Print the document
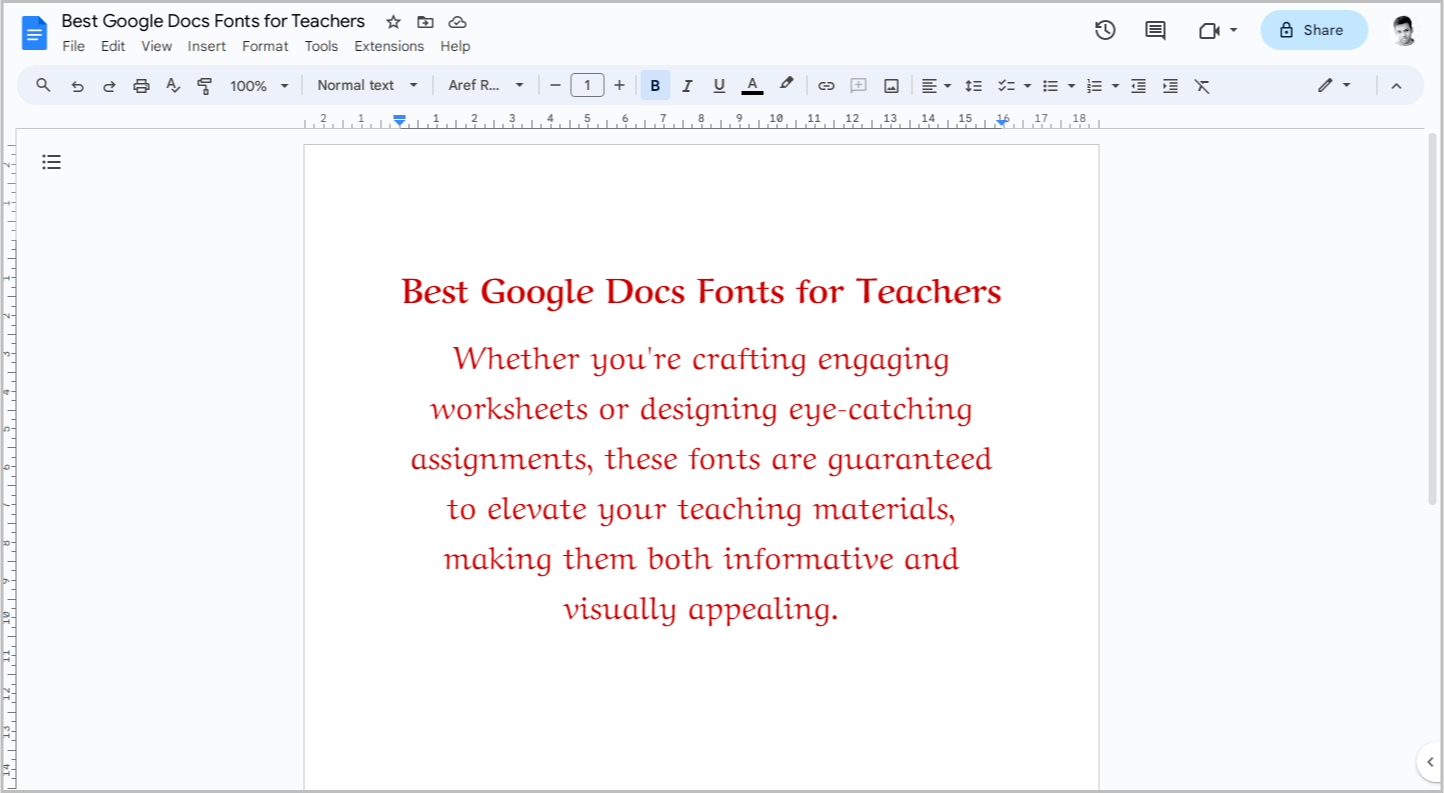Screen dimensions: 1444x793 point(140,85)
